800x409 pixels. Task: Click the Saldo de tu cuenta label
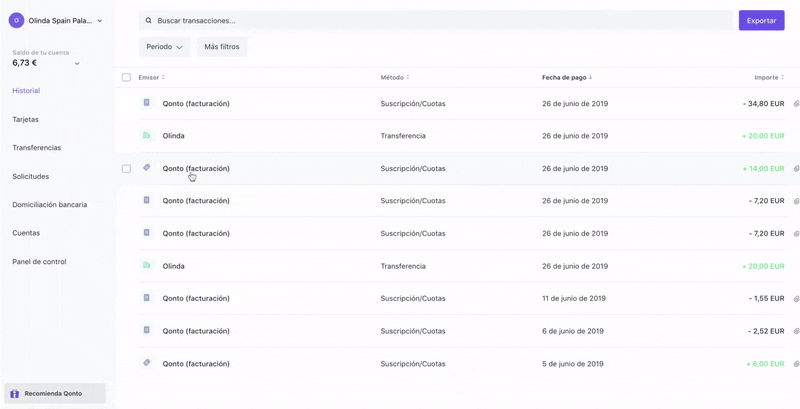coord(40,53)
